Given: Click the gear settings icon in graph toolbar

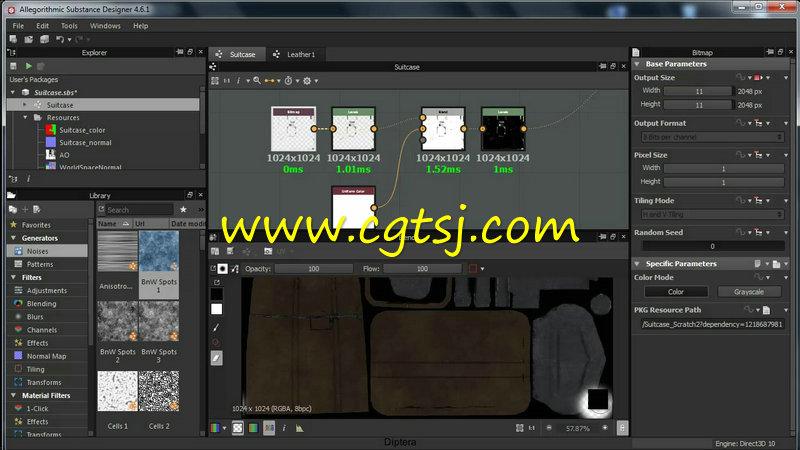Looking at the screenshot, I should point(307,81).
